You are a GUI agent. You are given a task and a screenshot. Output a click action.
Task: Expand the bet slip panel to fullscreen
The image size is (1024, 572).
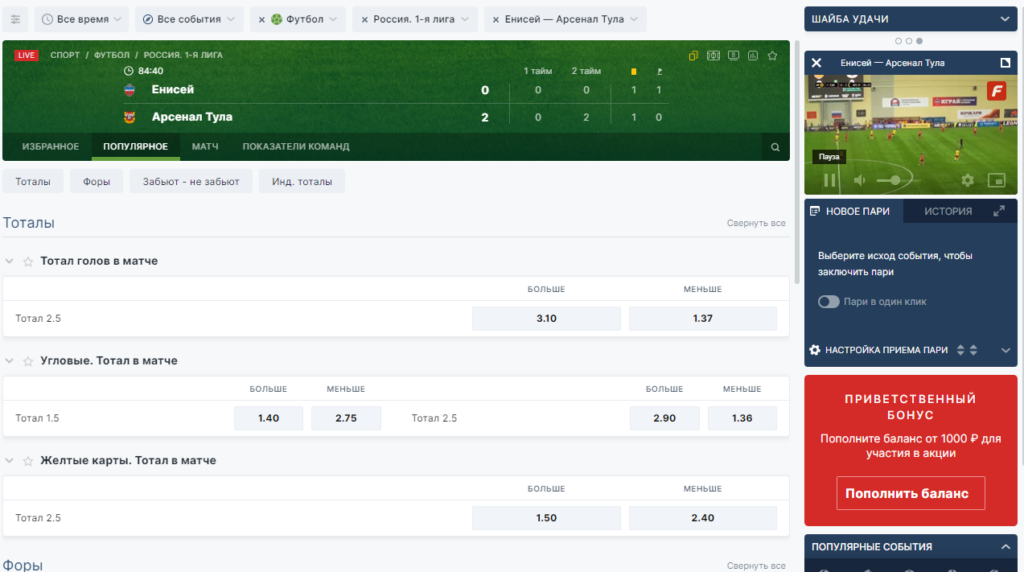tap(999, 211)
